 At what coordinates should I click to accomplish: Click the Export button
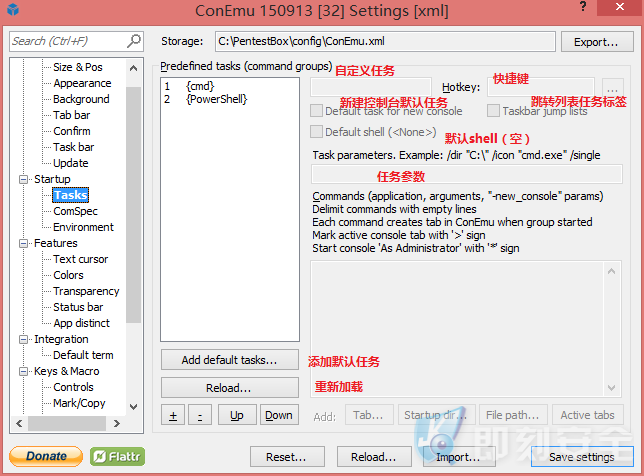(x=597, y=42)
